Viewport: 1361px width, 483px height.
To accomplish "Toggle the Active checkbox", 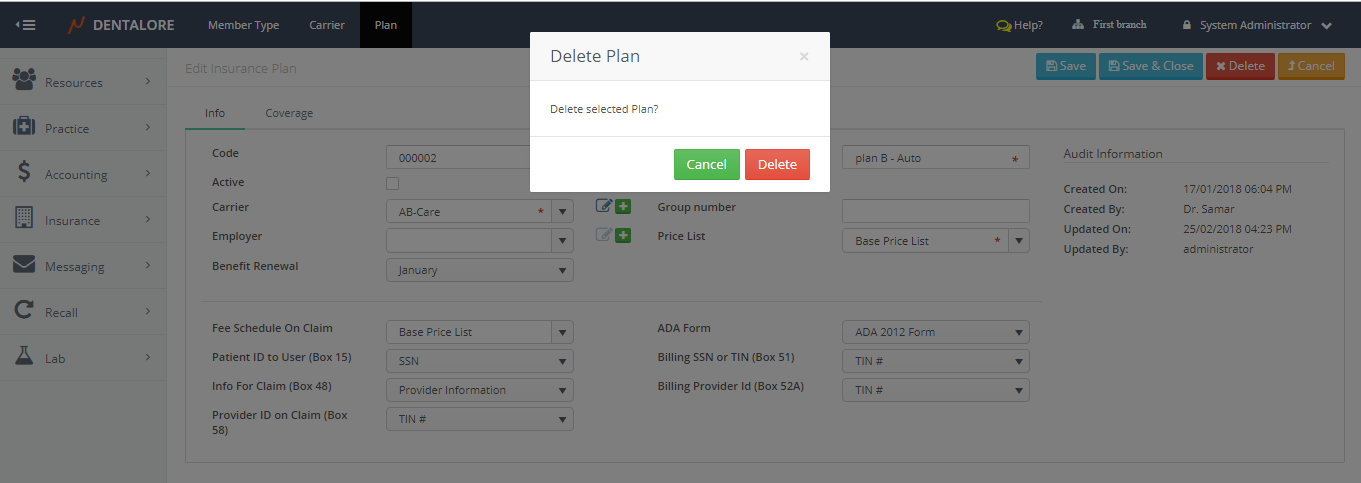I will pos(392,183).
